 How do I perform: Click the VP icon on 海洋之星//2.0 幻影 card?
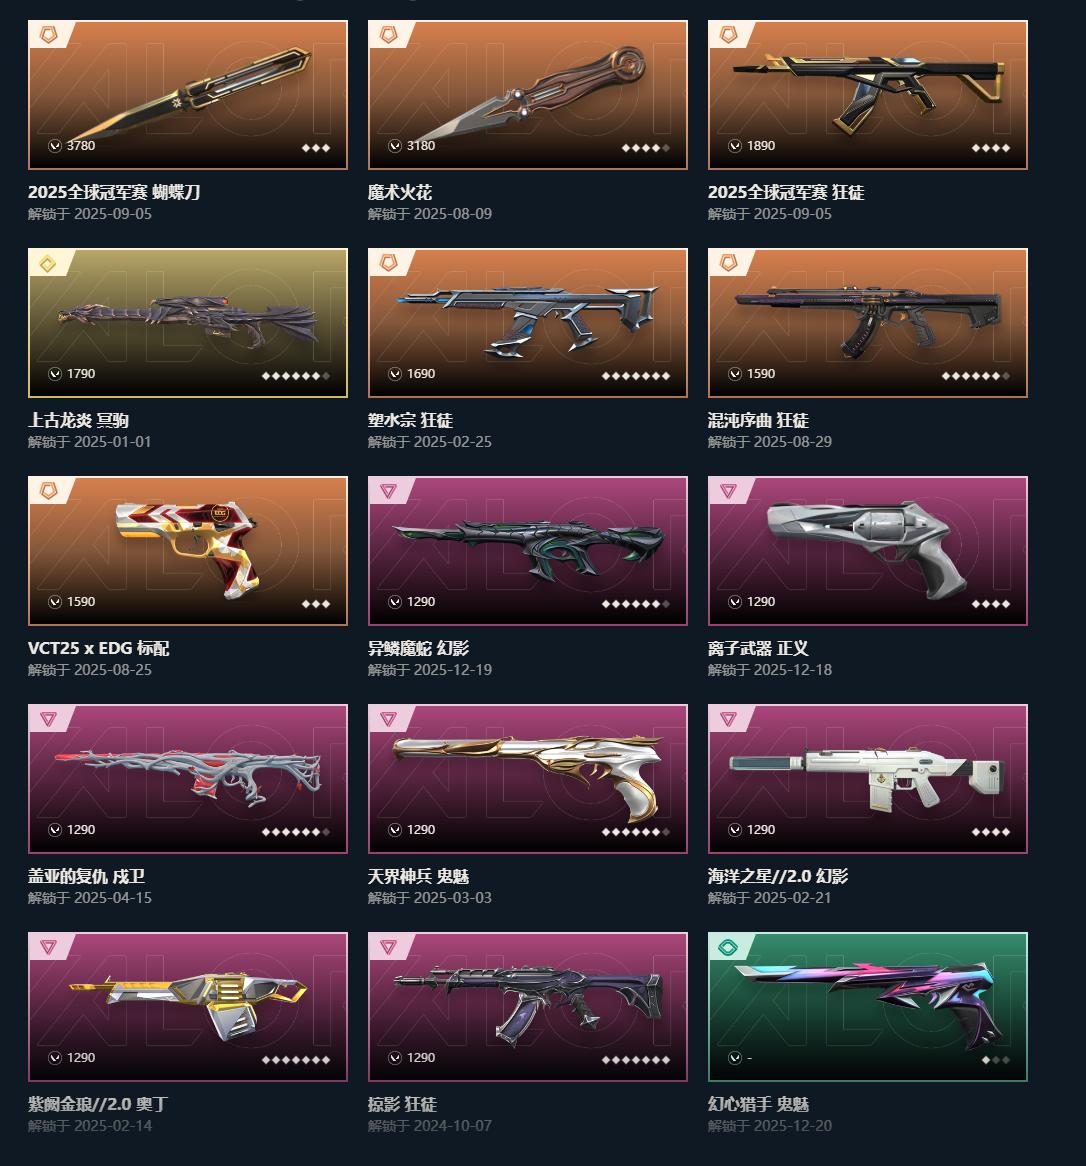pos(735,830)
